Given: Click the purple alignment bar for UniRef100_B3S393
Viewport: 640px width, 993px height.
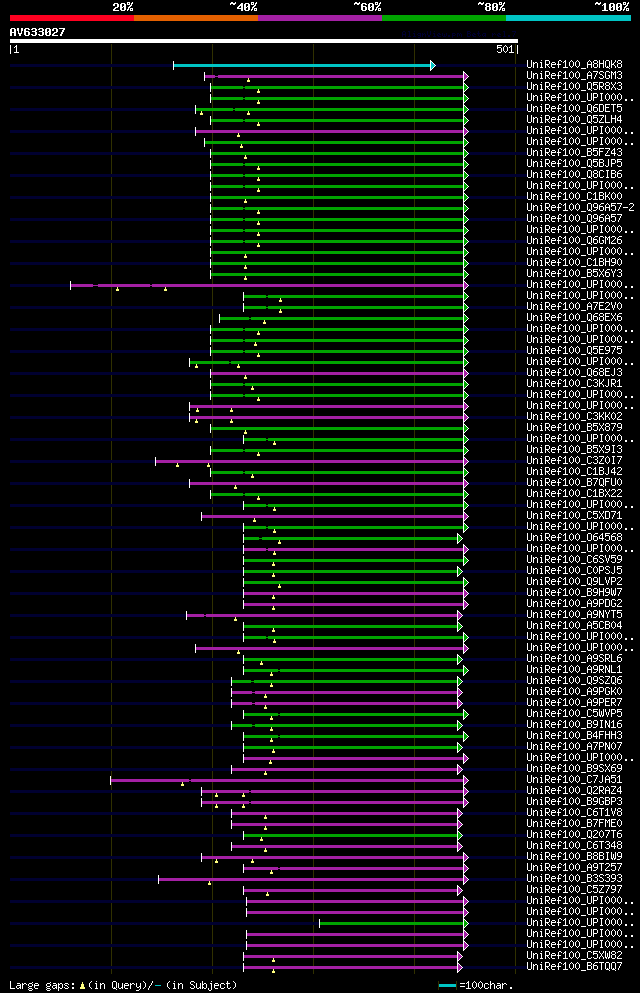Looking at the screenshot, I should pos(313,880).
